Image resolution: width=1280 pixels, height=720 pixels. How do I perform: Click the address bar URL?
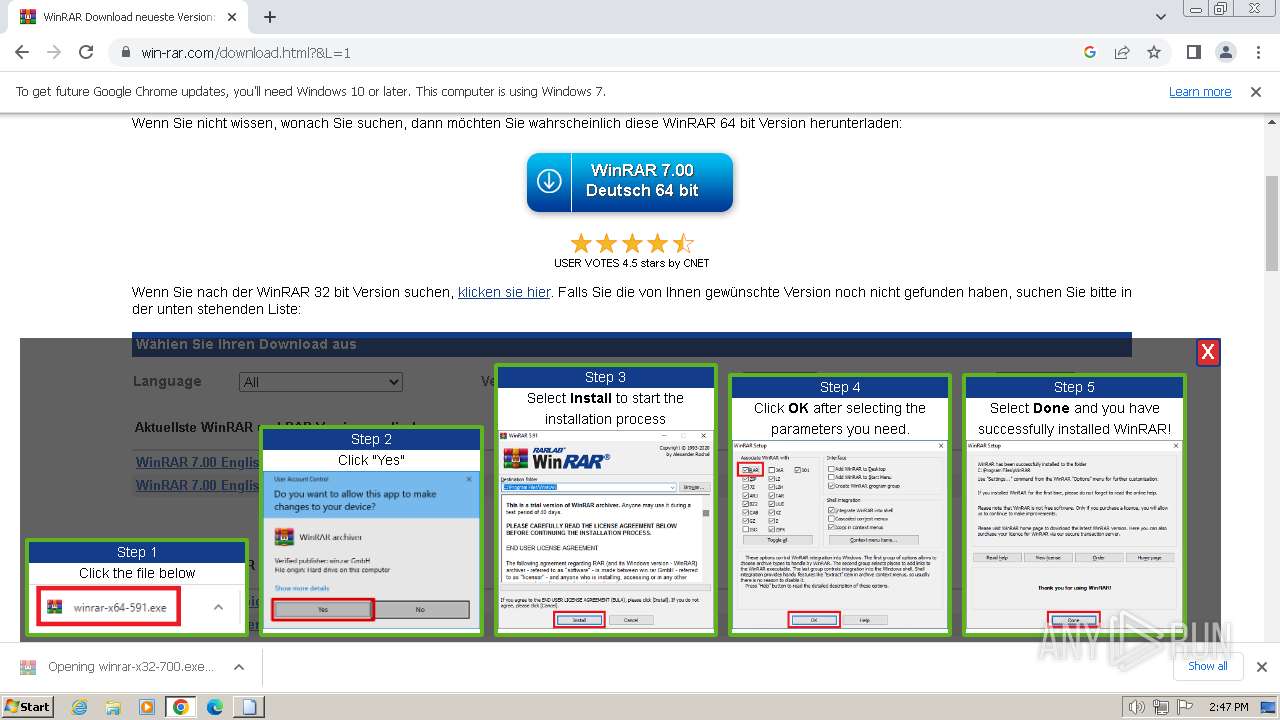pos(246,52)
